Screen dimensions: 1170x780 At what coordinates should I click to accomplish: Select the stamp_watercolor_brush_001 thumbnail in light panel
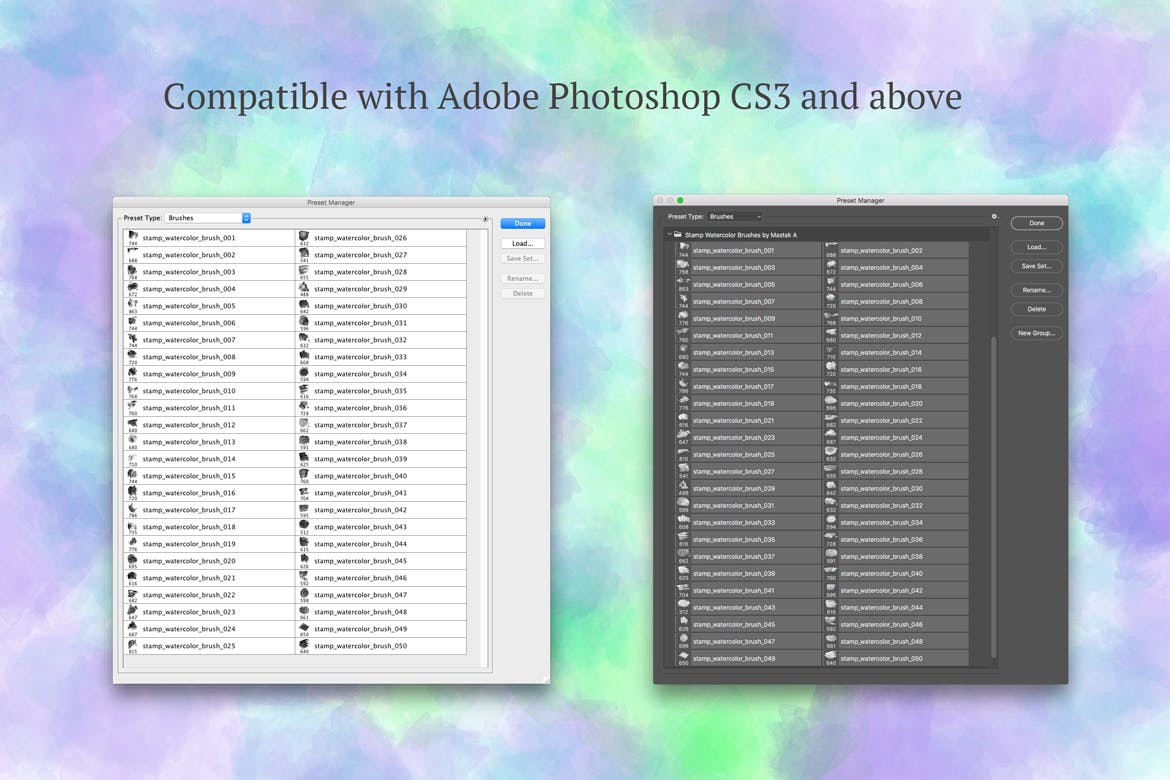(132, 238)
